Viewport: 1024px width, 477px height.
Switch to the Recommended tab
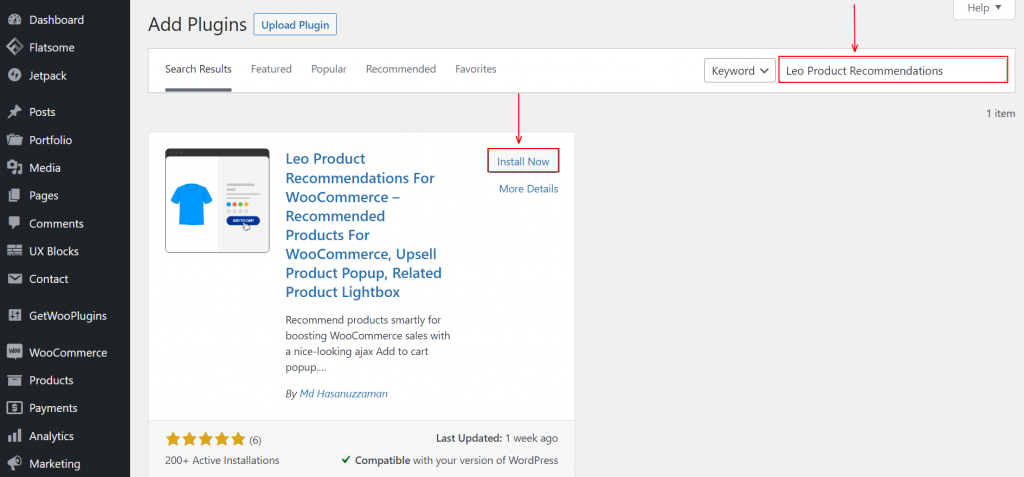point(401,69)
